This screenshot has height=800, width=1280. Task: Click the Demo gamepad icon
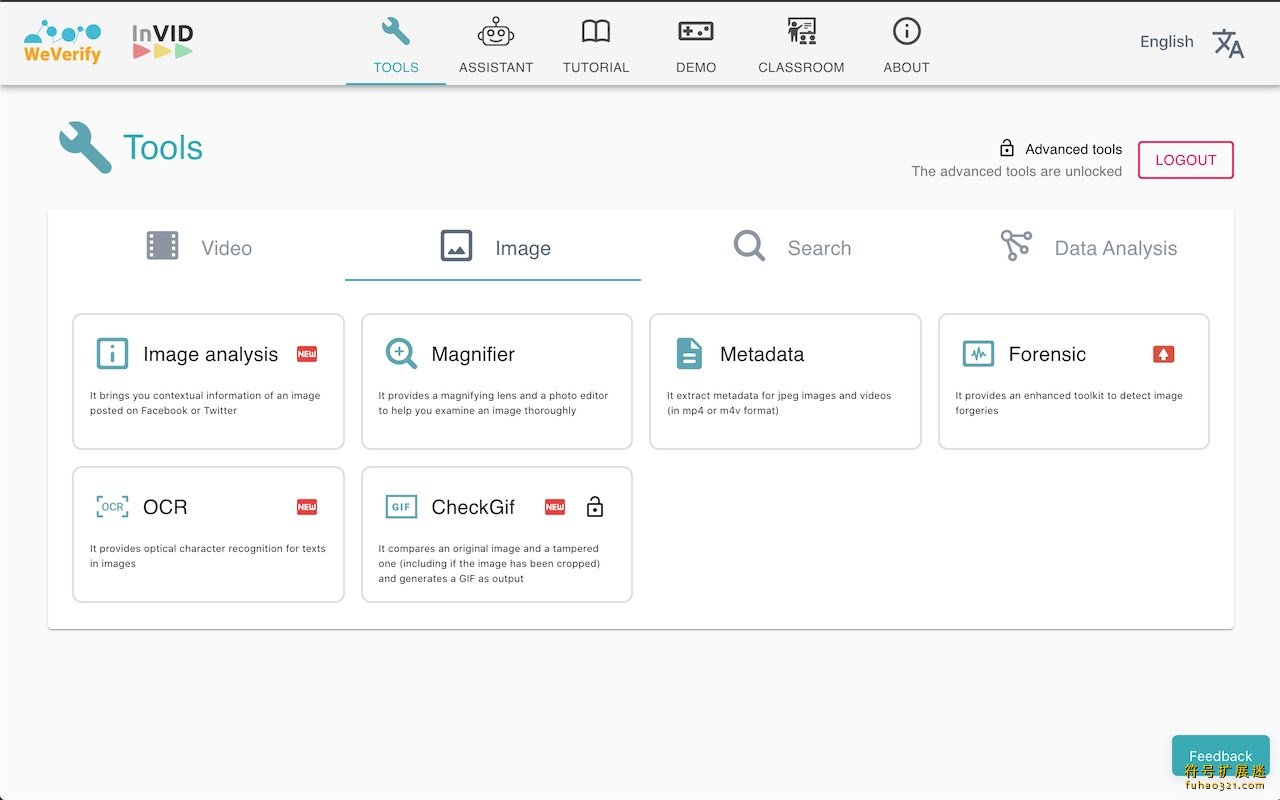(x=696, y=32)
